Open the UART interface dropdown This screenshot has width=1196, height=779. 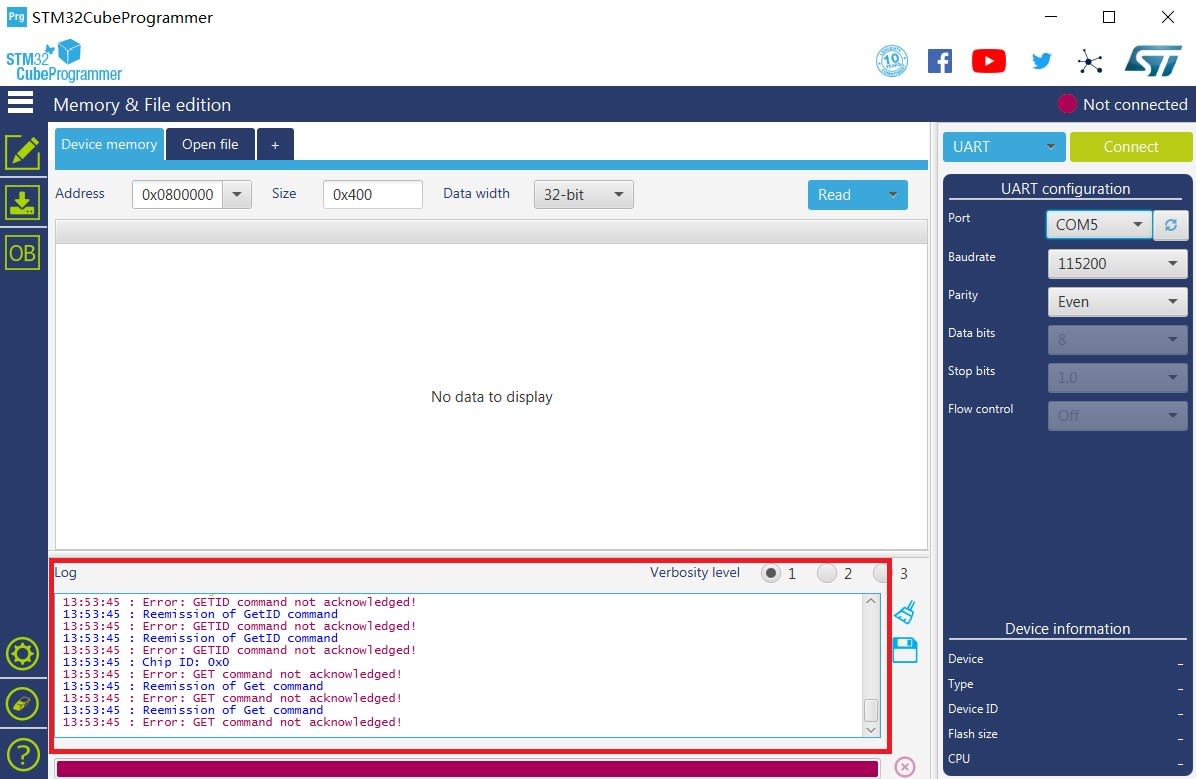pos(1004,146)
